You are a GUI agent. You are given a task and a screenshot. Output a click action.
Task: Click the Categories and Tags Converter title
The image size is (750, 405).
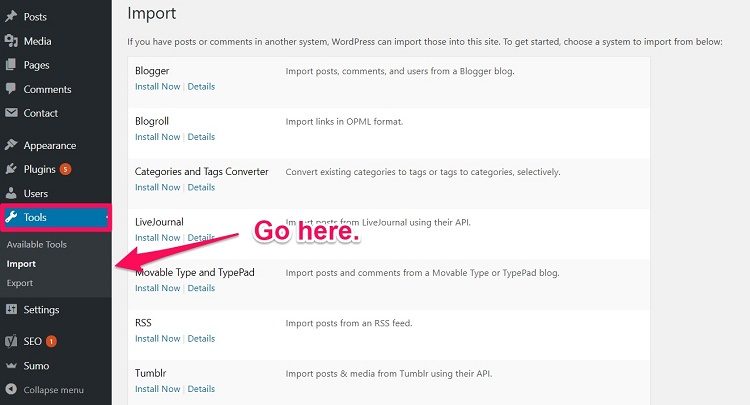201,172
